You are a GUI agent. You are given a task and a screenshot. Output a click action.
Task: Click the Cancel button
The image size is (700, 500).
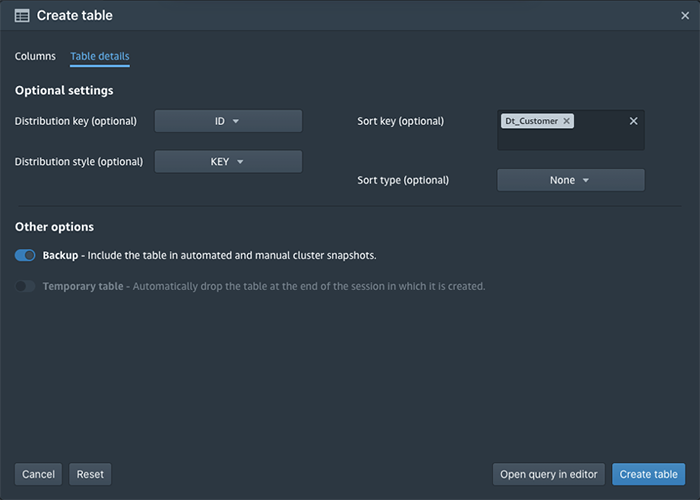click(38, 474)
